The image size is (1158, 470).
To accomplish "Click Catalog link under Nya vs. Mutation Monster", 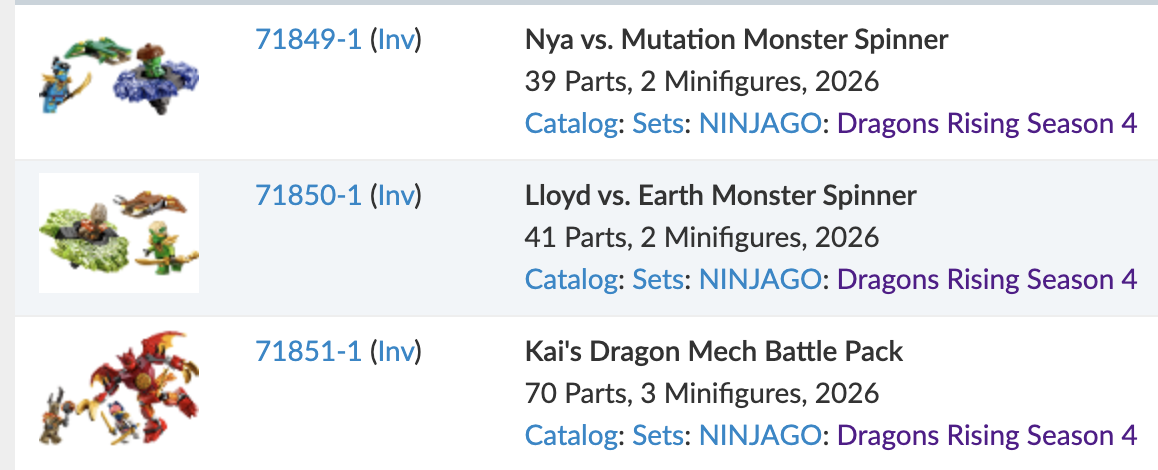I will coord(570,124).
